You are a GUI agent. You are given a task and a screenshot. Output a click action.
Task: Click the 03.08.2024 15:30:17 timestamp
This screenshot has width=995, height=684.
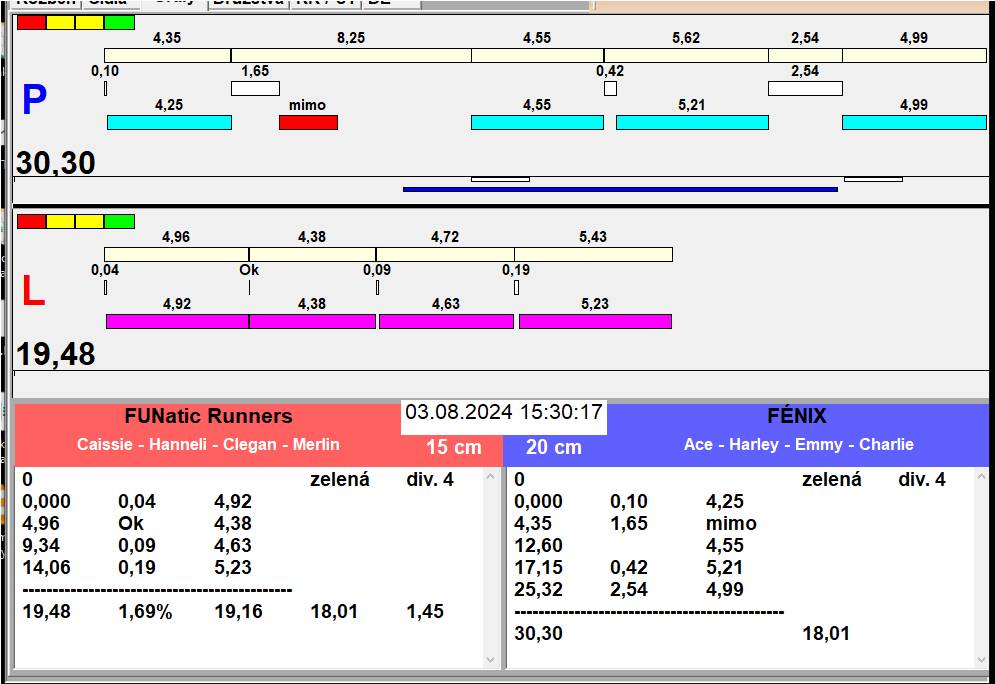[504, 412]
